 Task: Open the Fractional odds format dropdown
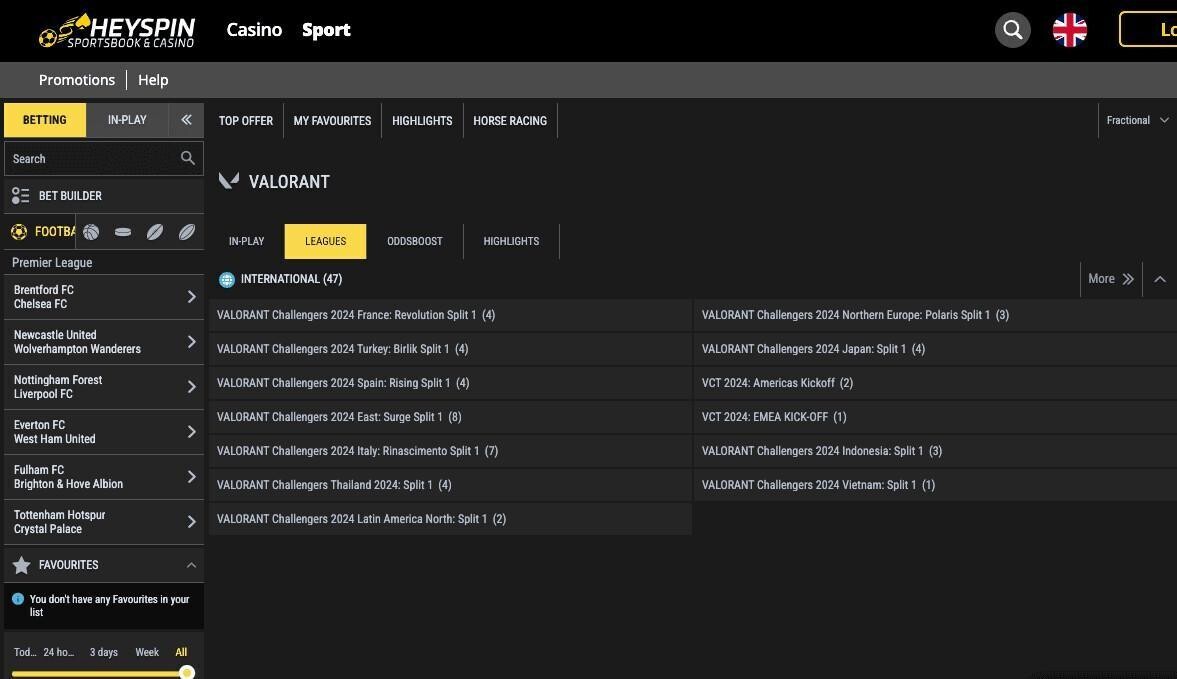pos(1137,120)
